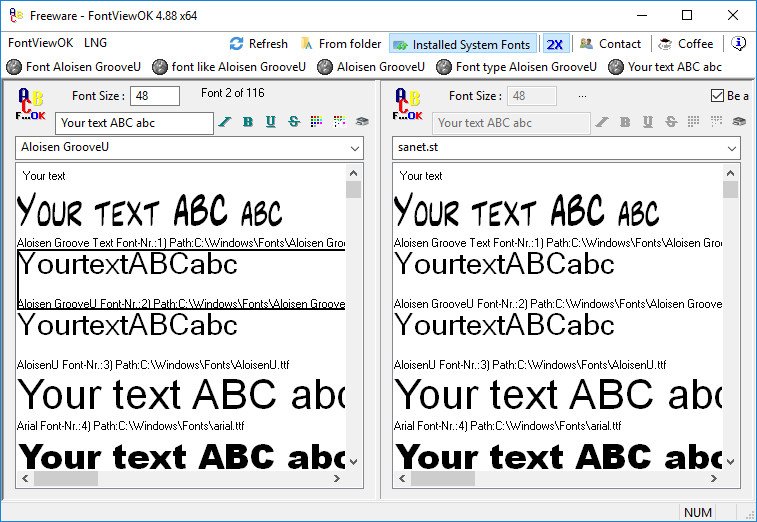
Task: Toggle the 'Be a' checkbox in right pane
Action: [x=717, y=96]
